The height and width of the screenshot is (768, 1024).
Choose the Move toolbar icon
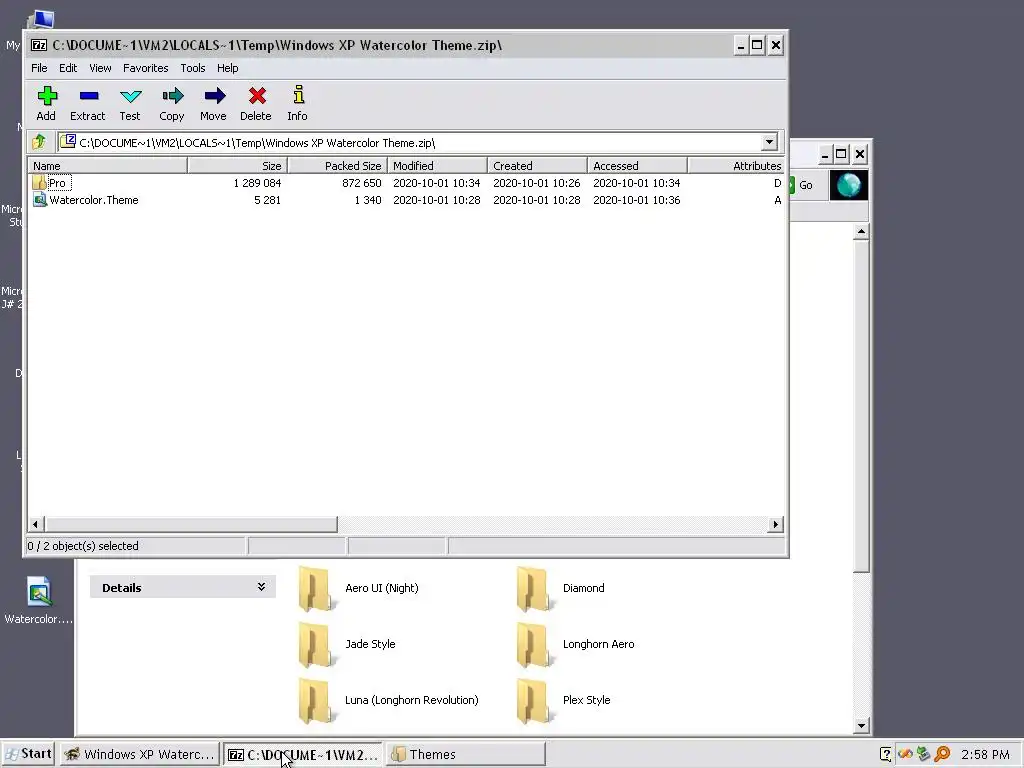[214, 96]
